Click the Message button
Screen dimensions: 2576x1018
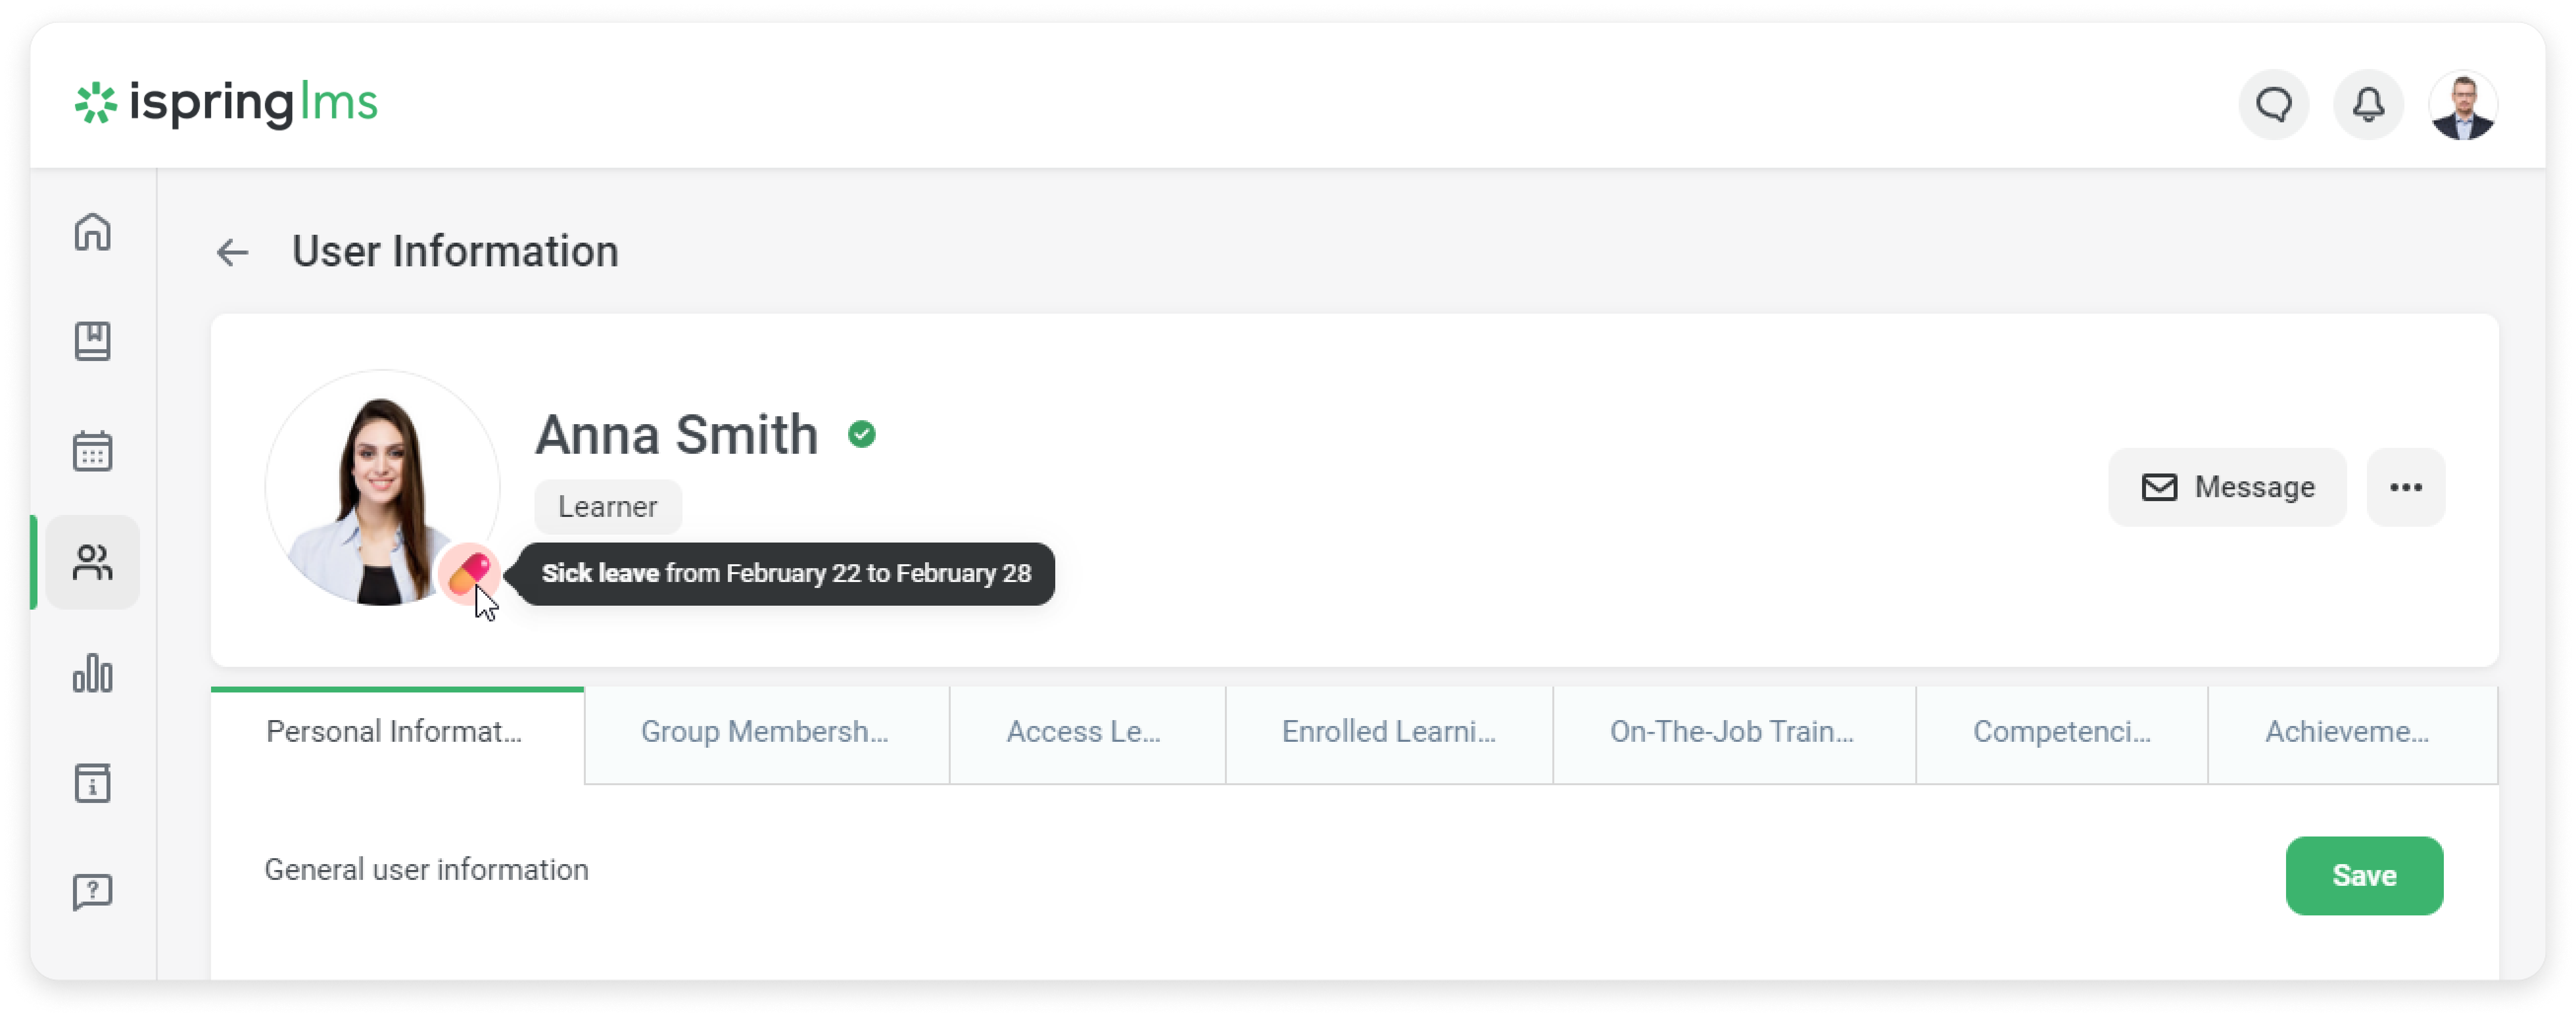[x=2227, y=487]
